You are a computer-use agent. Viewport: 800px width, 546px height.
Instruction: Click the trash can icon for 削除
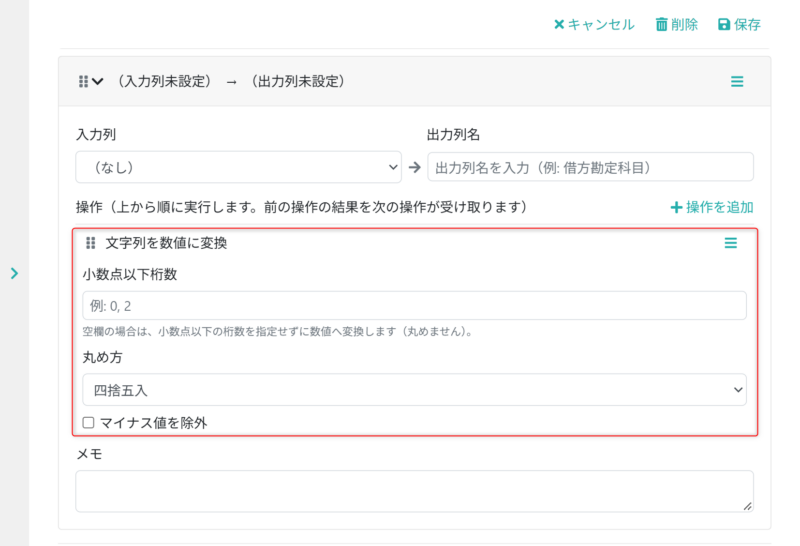[x=661, y=24]
